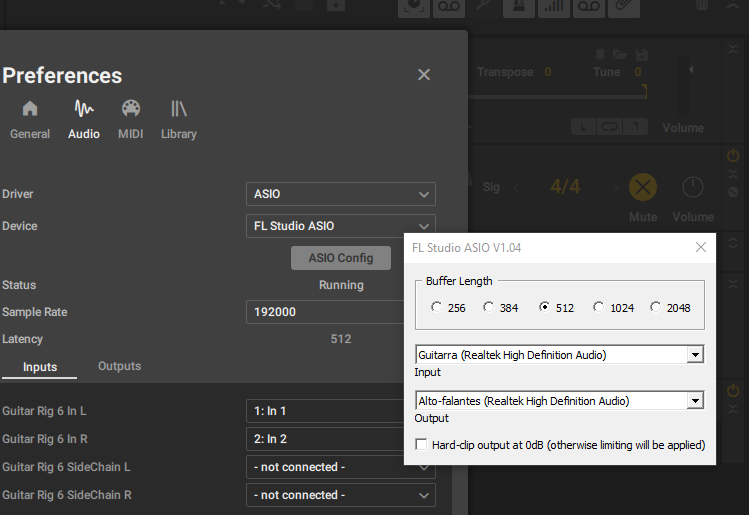
Task: Open the Library preferences tab
Action: (179, 120)
